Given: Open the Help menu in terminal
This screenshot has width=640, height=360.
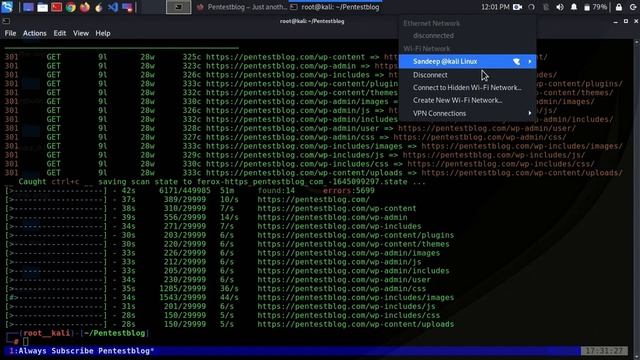Looking at the screenshot, I should click(103, 33).
